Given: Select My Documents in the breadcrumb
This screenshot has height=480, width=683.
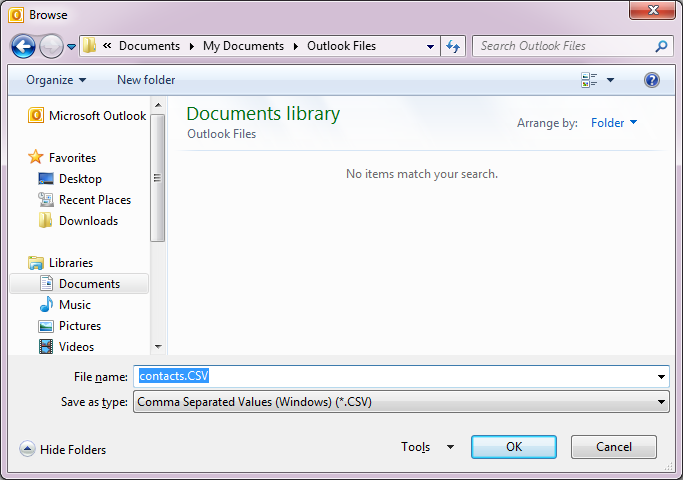Looking at the screenshot, I should tap(243, 46).
